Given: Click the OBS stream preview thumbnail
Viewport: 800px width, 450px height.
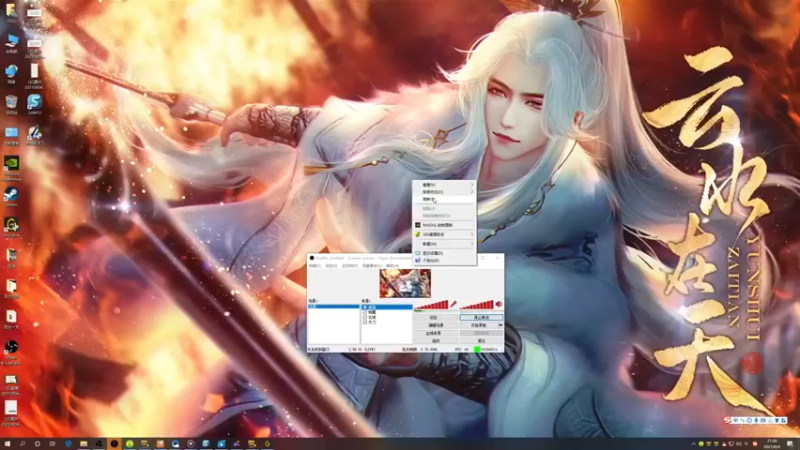Looking at the screenshot, I should (x=406, y=283).
